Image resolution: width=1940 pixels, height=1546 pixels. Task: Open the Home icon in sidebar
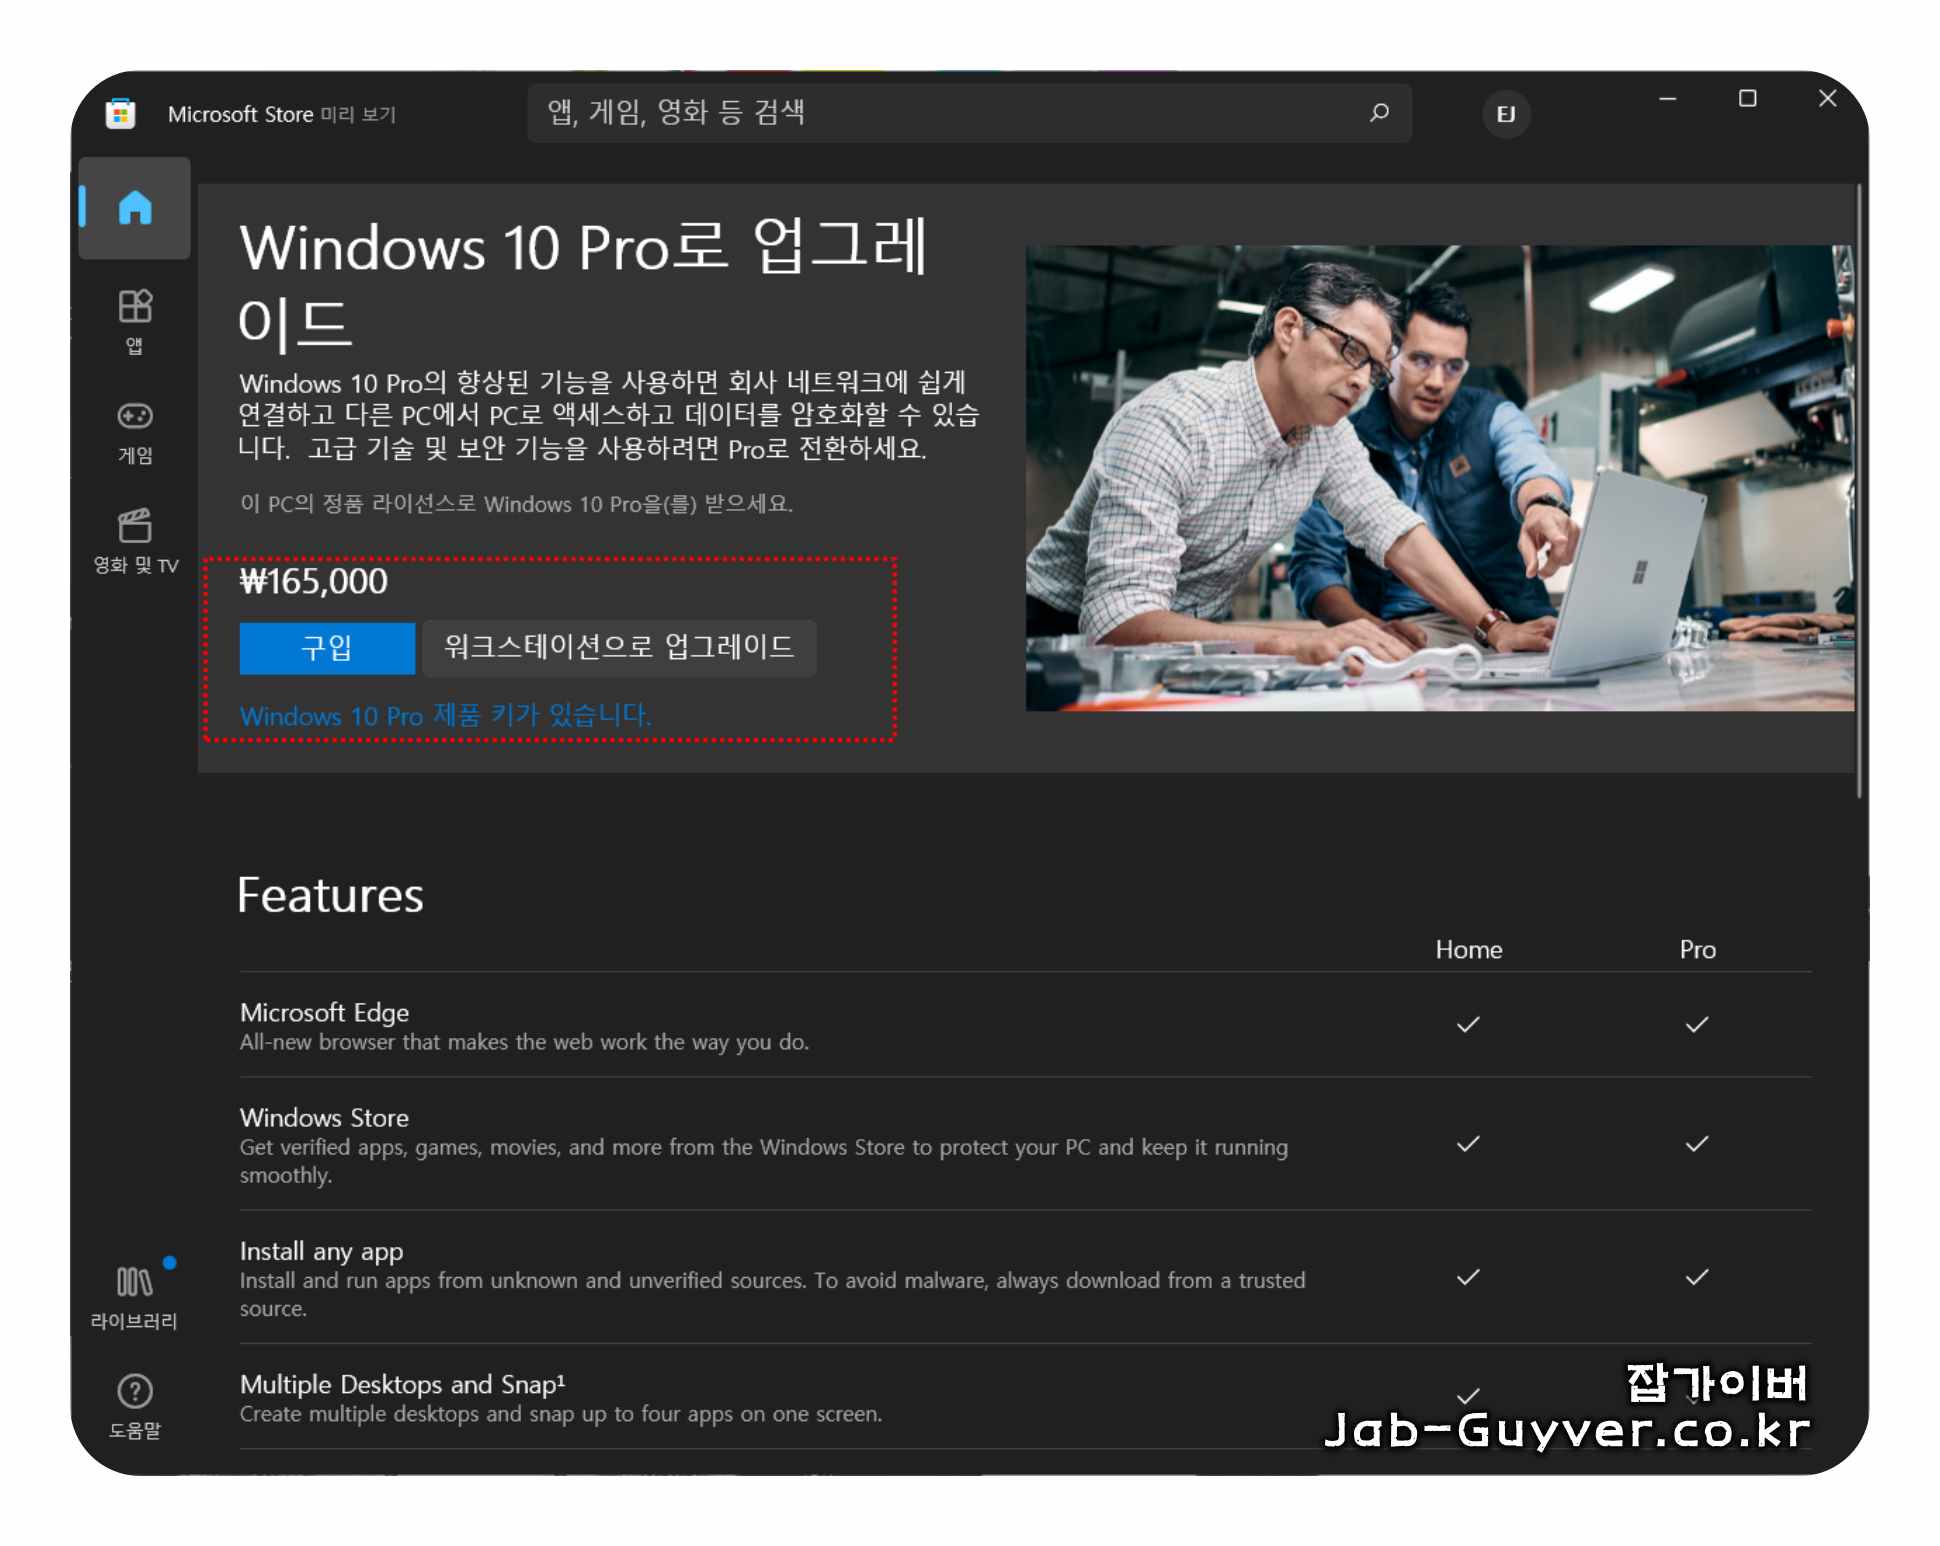(x=135, y=208)
